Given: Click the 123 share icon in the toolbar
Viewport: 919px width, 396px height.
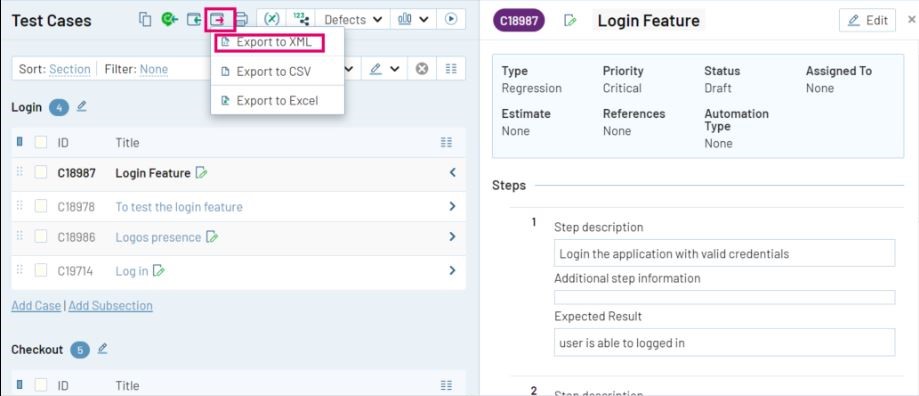Looking at the screenshot, I should pos(301,19).
